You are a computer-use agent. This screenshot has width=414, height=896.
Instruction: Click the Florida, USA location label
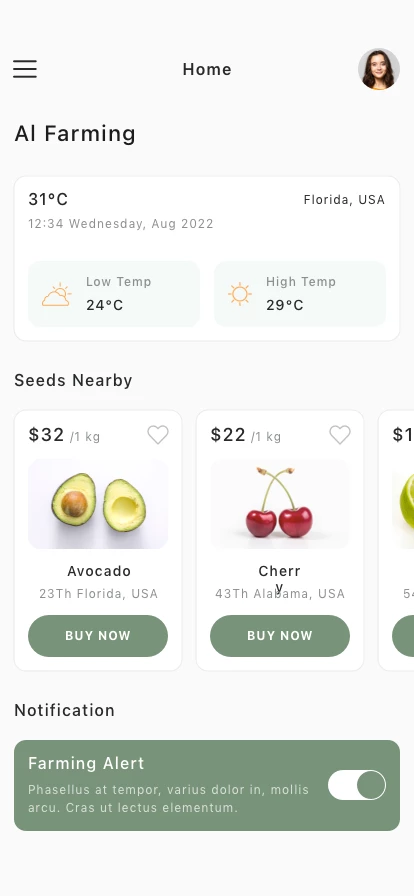344,199
